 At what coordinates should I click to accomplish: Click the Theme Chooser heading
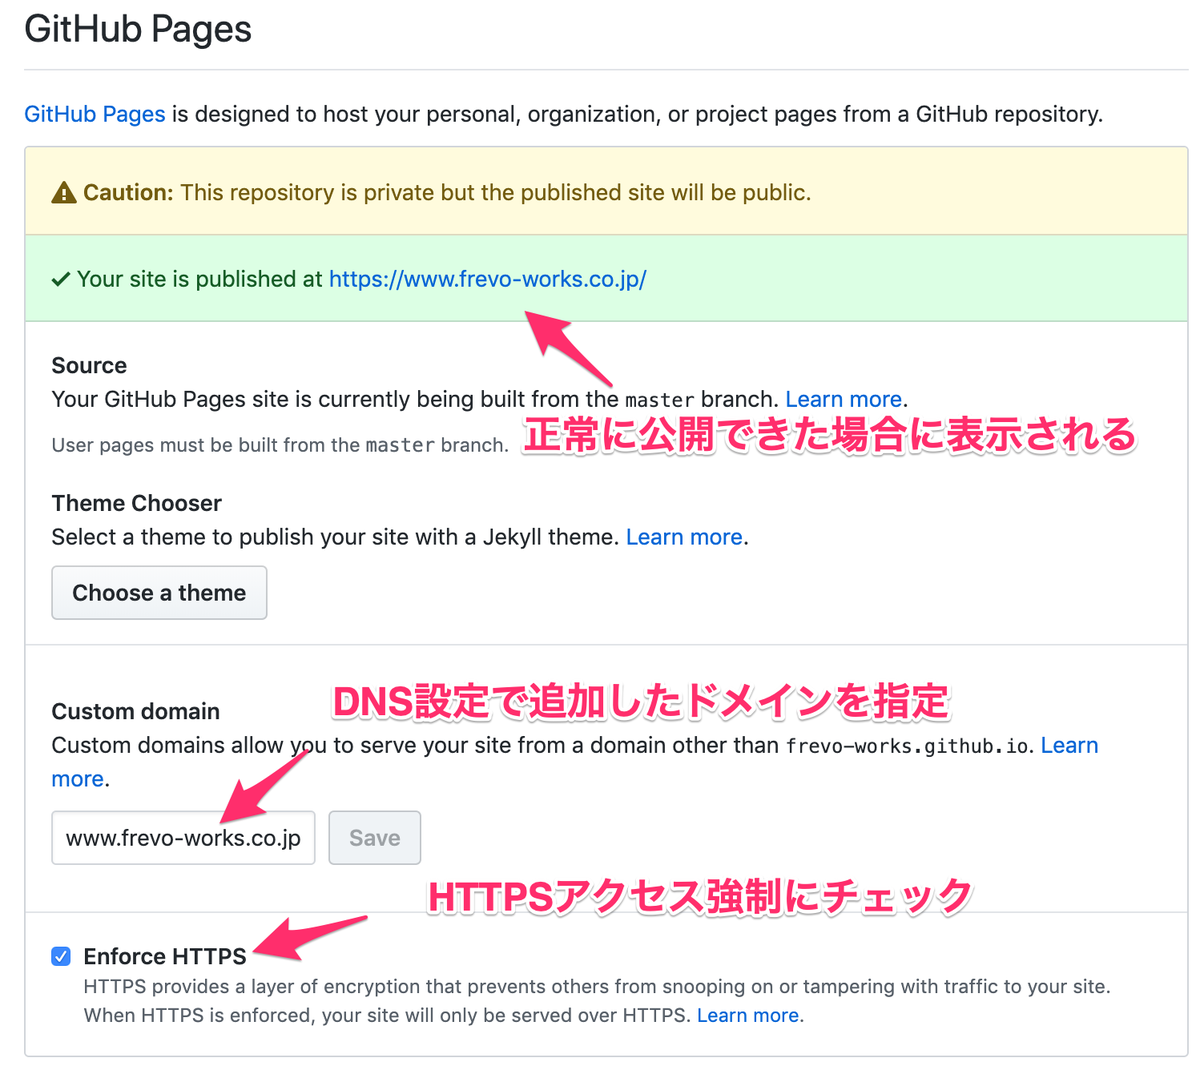[137, 503]
